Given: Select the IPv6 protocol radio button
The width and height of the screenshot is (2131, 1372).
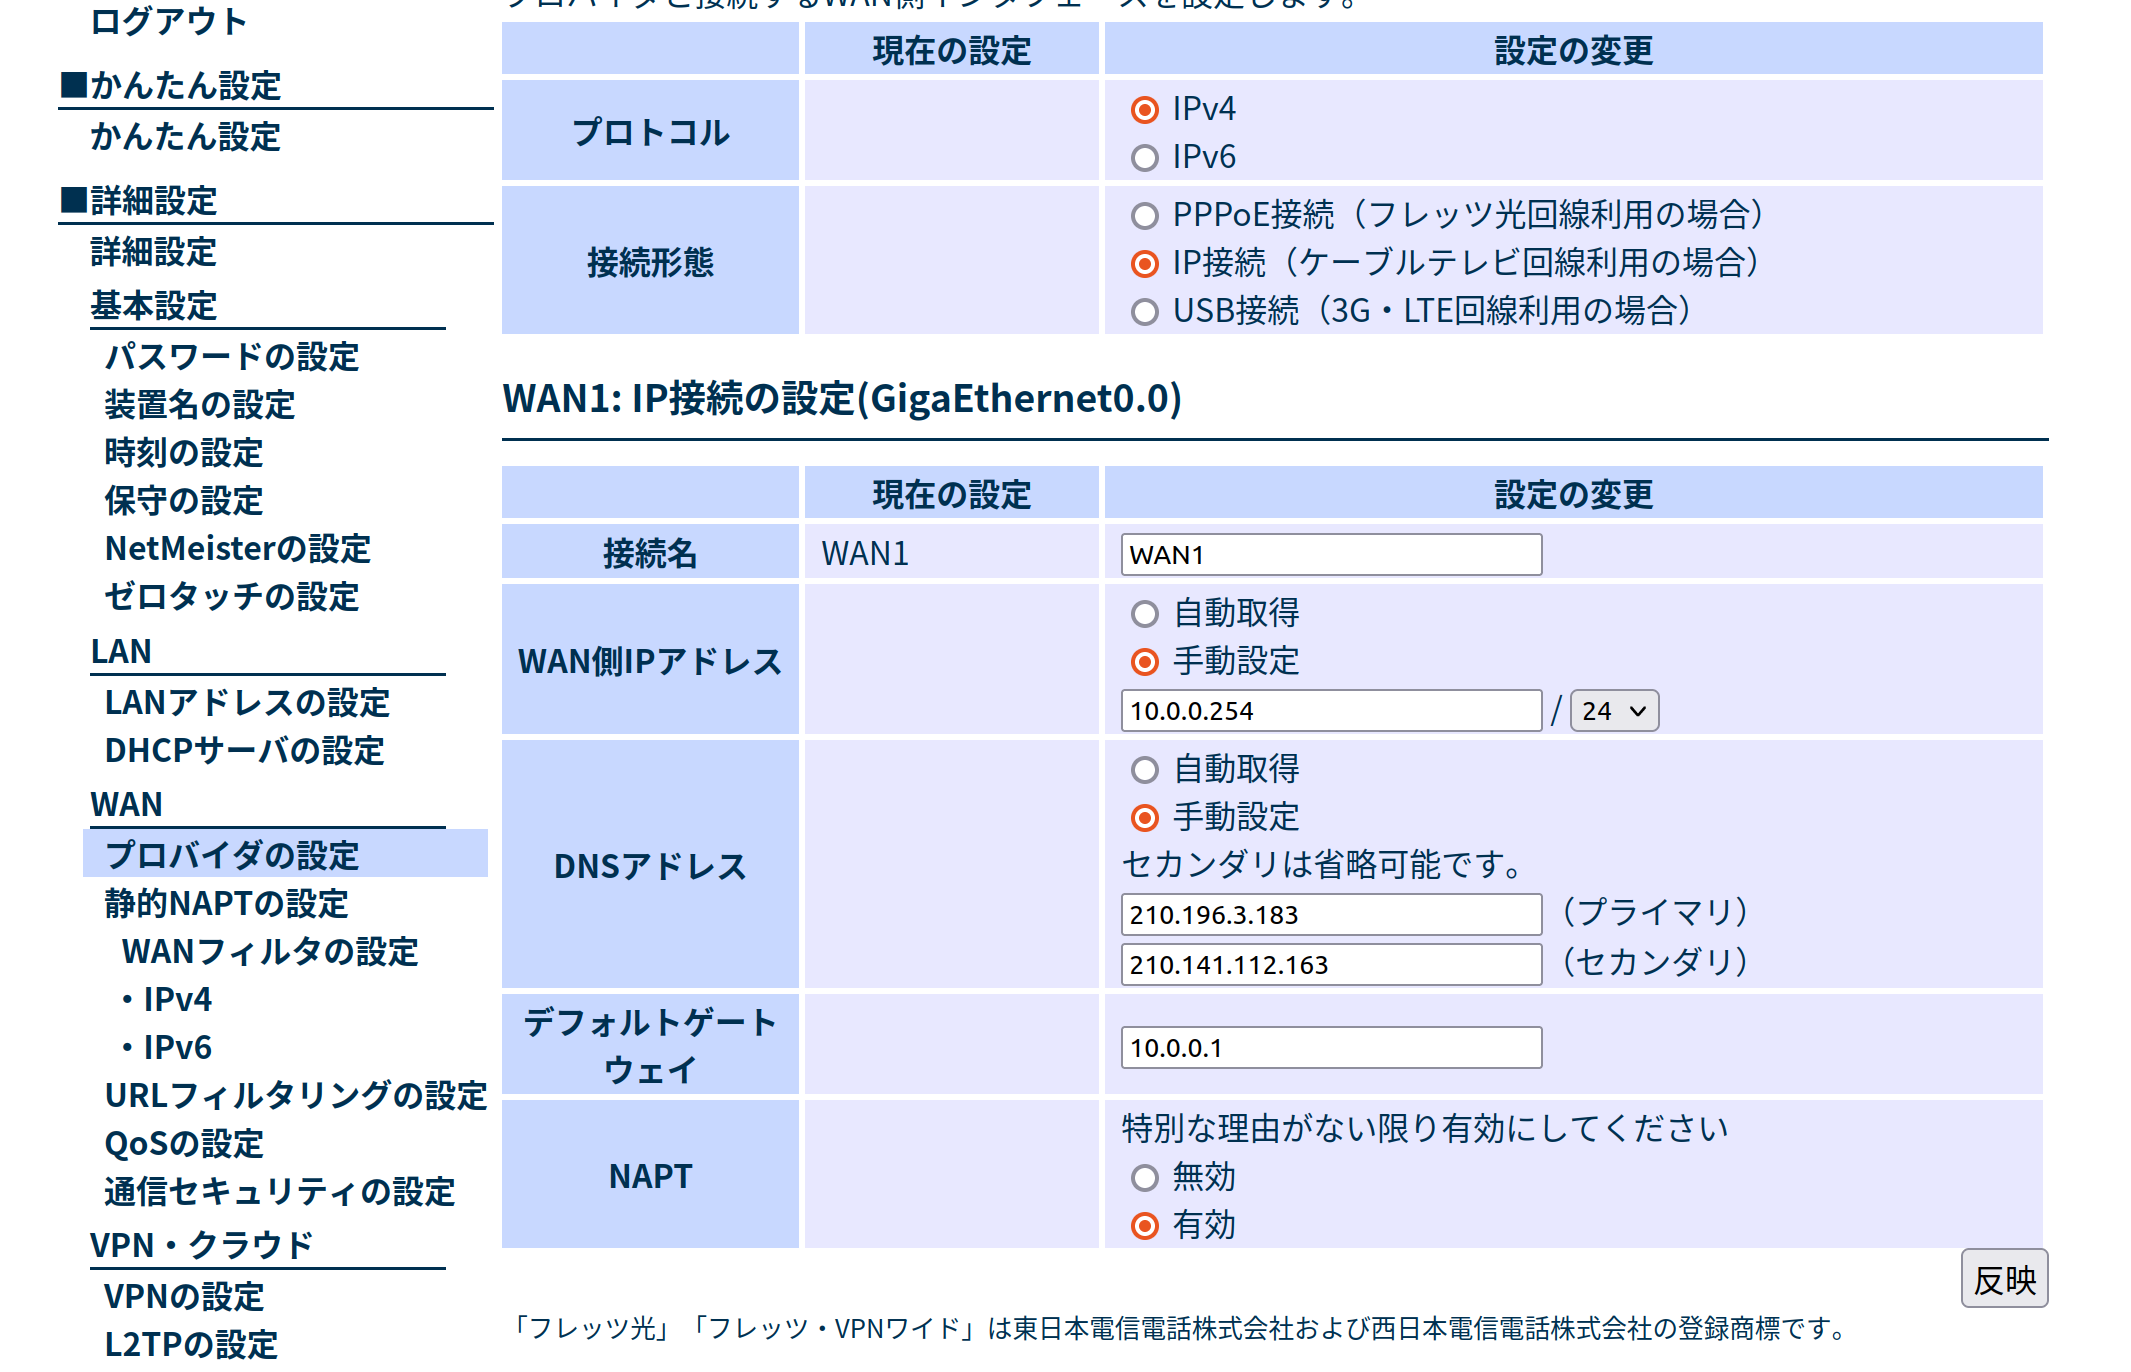Looking at the screenshot, I should coord(1144,158).
